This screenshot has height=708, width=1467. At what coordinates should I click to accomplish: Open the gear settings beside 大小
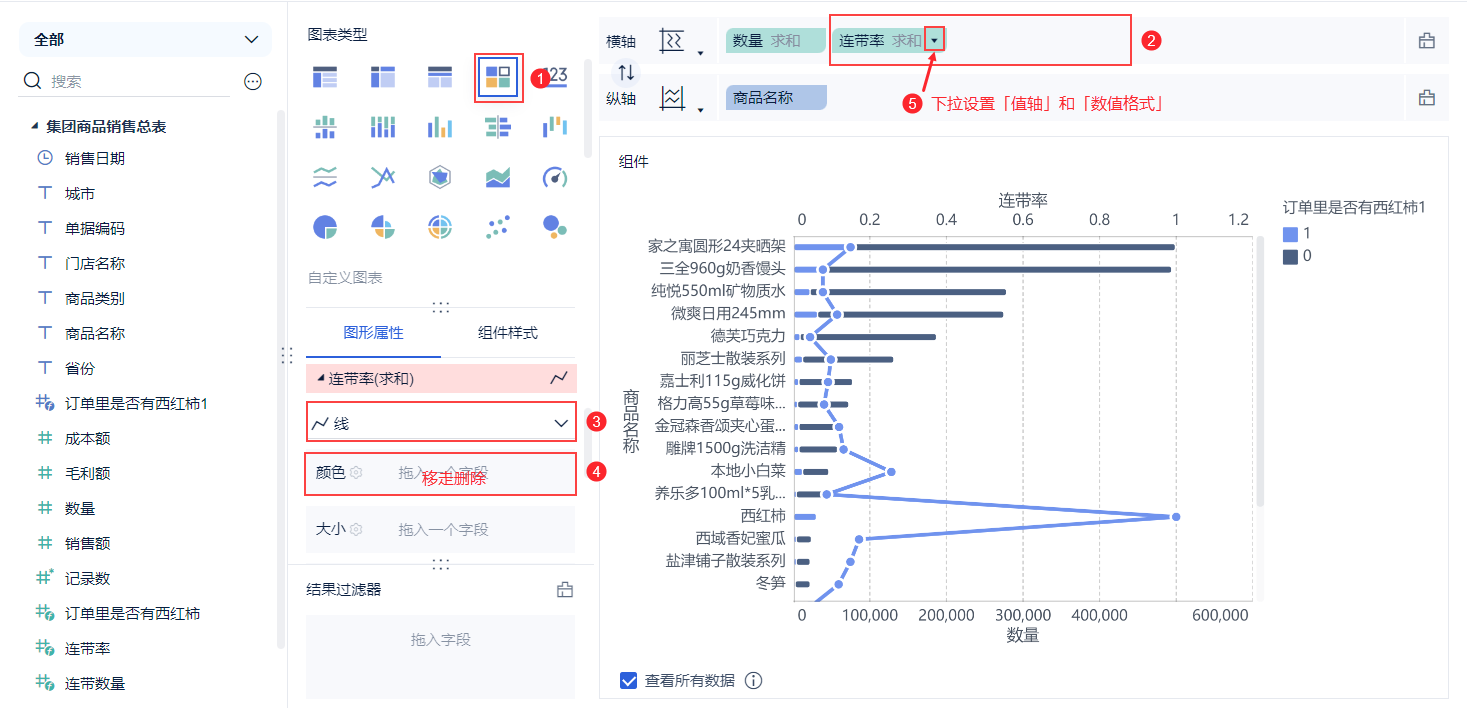pos(355,529)
